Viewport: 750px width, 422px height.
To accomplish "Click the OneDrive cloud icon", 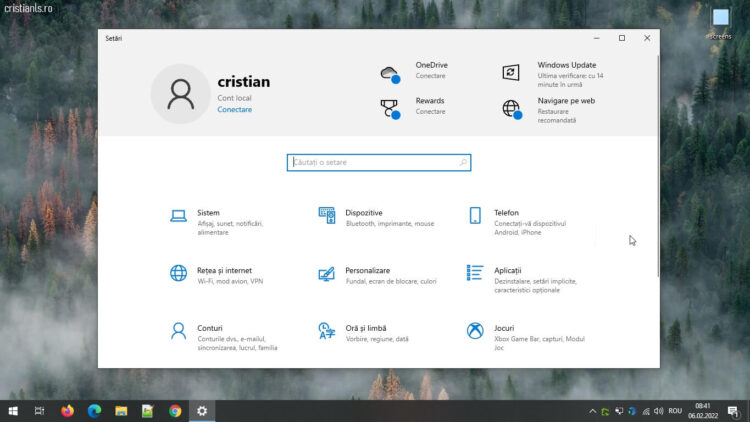I will 389,72.
